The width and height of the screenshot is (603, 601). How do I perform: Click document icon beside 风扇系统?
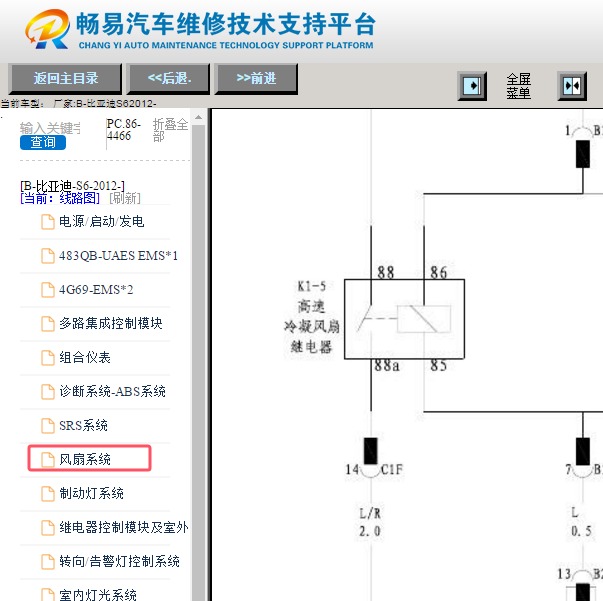coord(48,460)
